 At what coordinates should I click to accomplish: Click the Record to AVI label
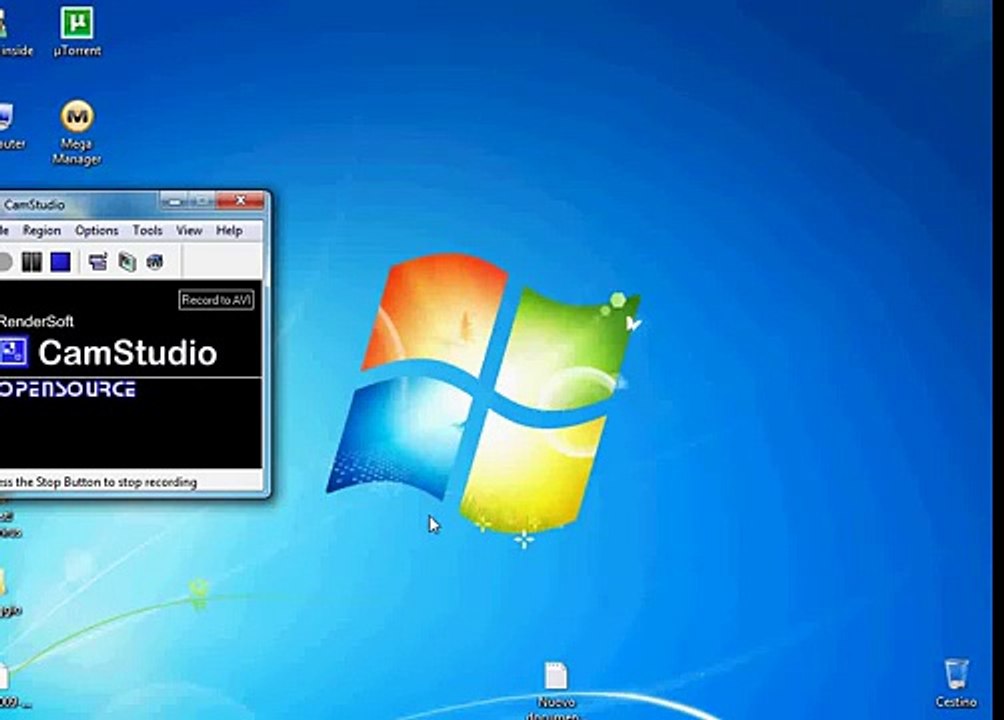tap(216, 300)
